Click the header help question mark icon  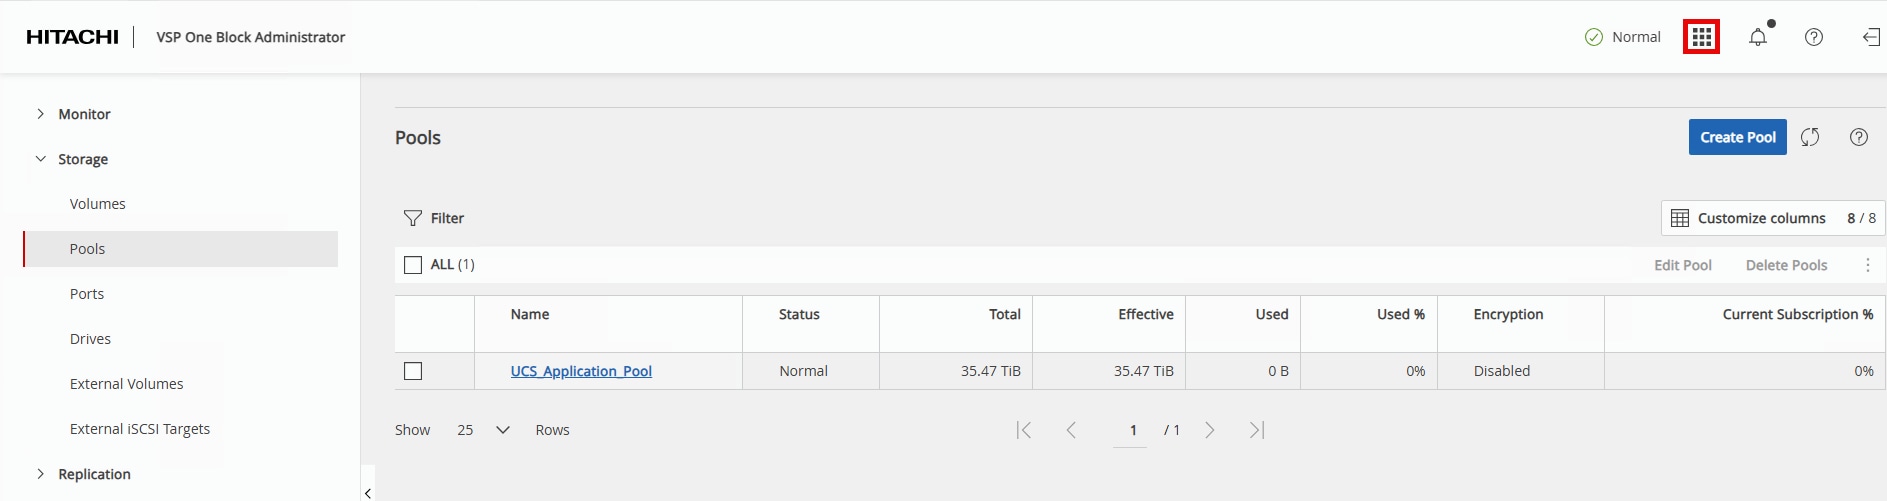click(1813, 37)
